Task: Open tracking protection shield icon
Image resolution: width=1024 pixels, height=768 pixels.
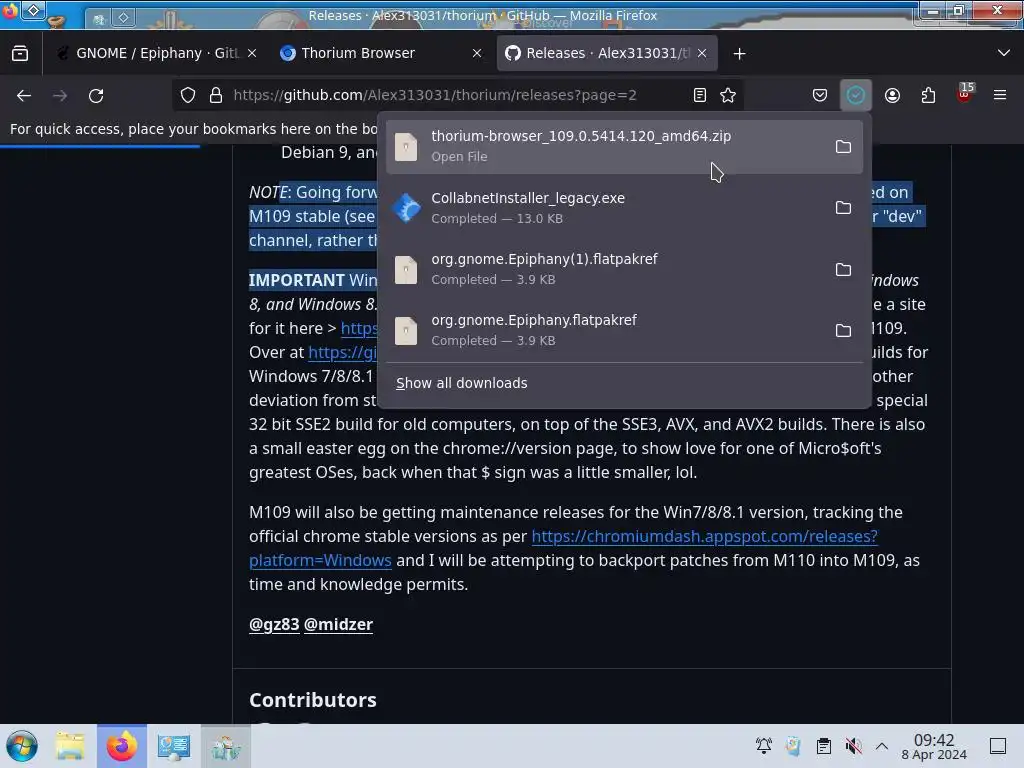Action: 188,95
